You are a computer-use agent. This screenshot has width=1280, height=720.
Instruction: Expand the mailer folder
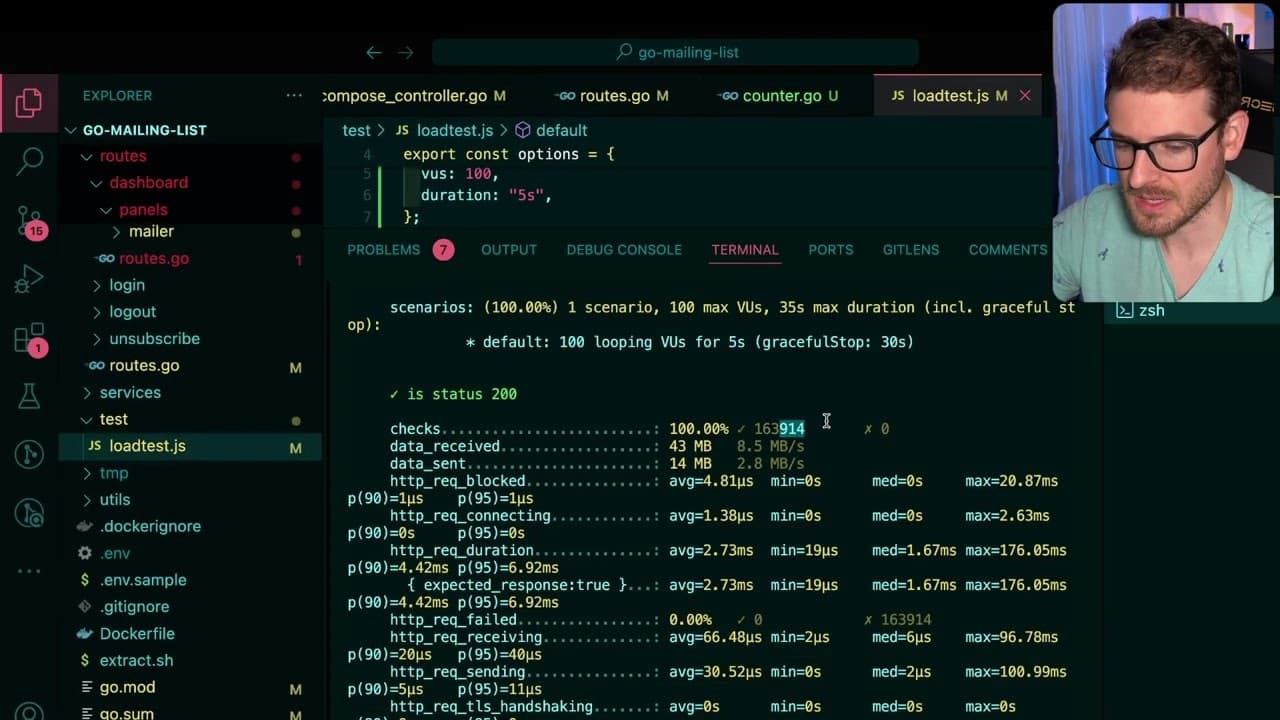(190, 231)
